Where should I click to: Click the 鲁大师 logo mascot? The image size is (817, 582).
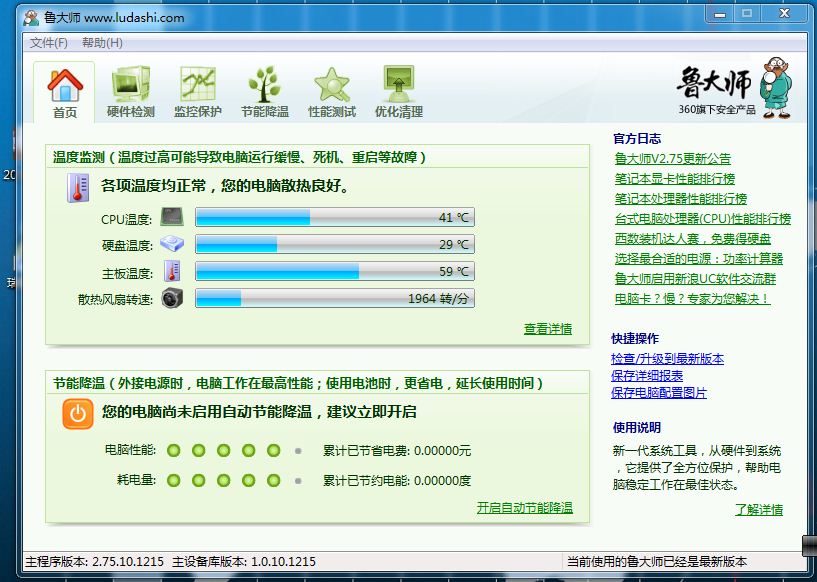click(775, 88)
